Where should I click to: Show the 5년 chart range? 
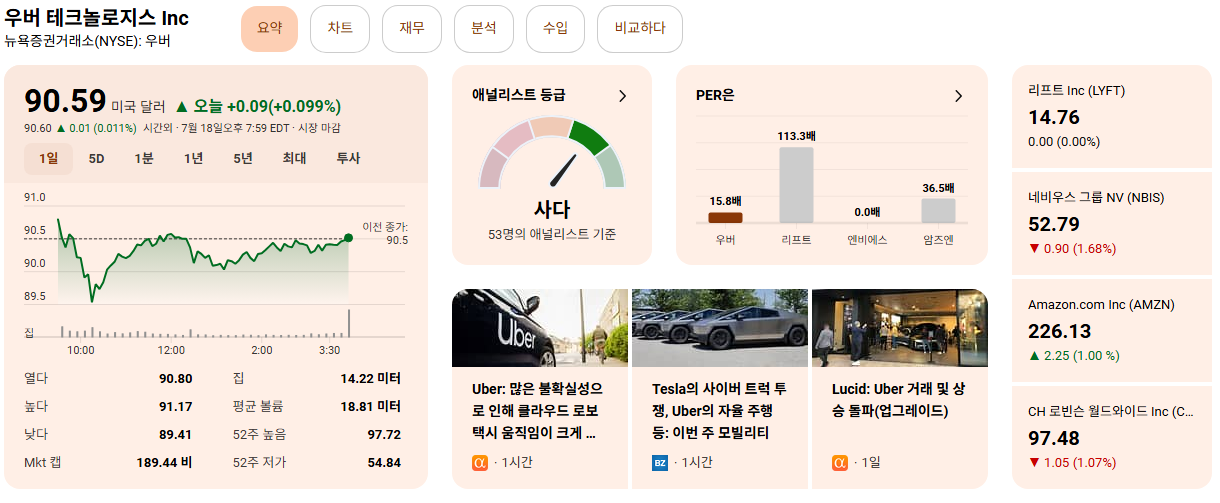point(243,158)
